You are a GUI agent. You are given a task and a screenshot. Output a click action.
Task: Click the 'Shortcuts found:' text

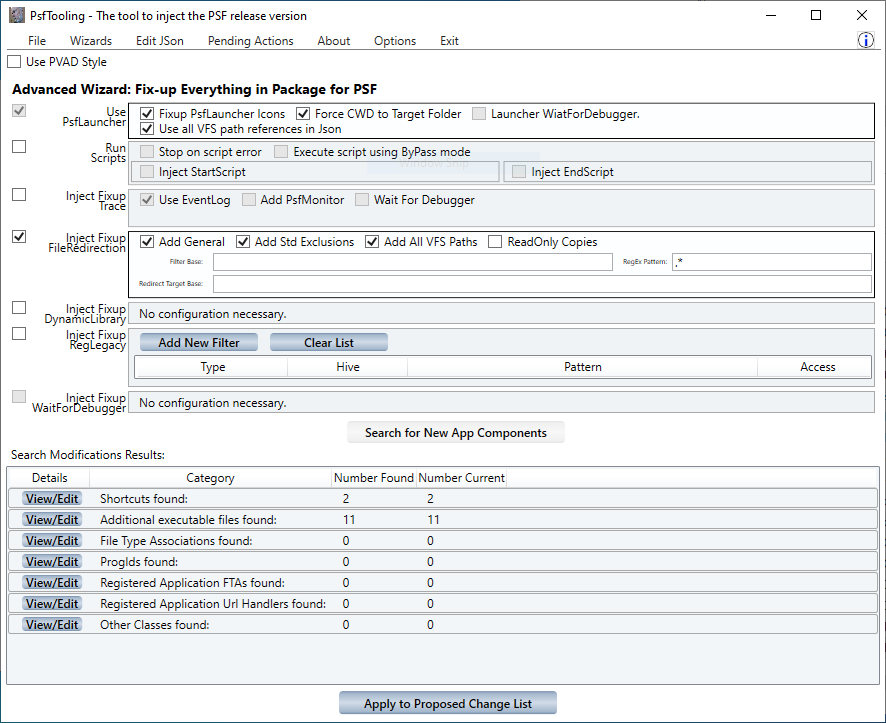coord(144,499)
